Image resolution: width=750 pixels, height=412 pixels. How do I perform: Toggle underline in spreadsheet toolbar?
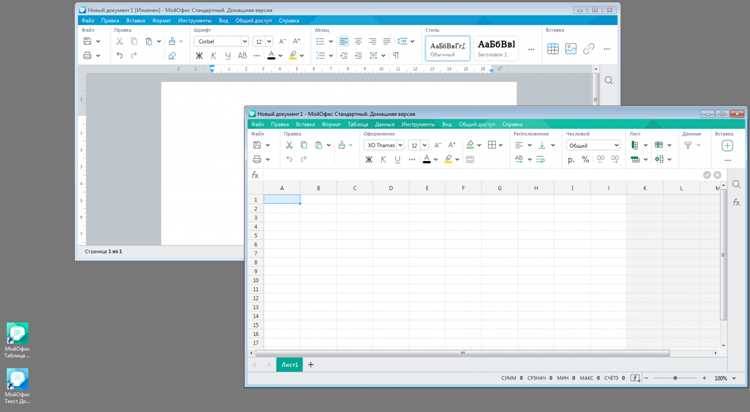tap(397, 159)
